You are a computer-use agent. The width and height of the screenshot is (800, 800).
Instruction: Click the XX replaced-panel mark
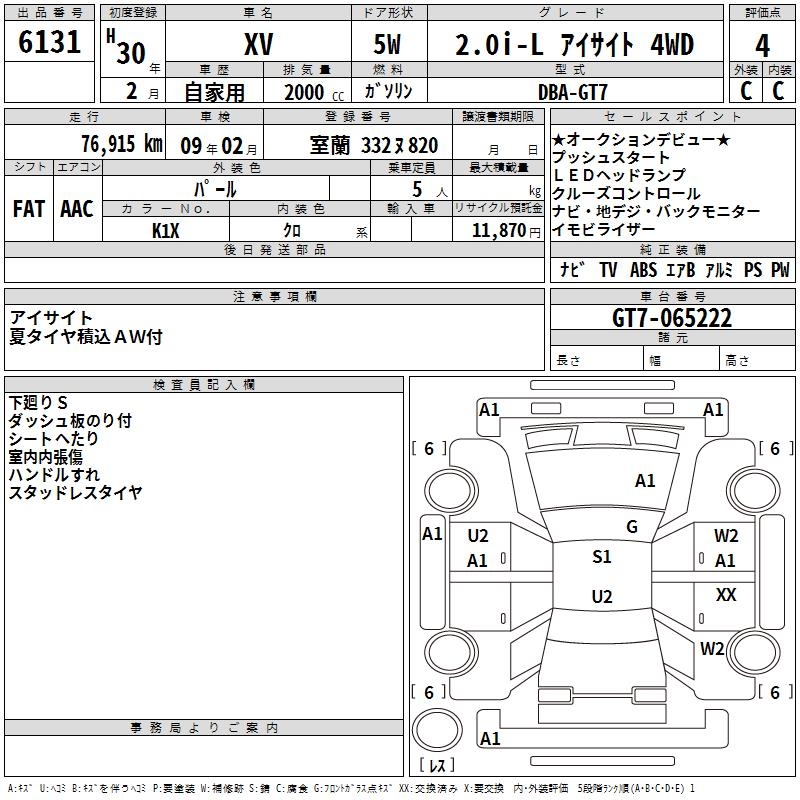coord(726,595)
